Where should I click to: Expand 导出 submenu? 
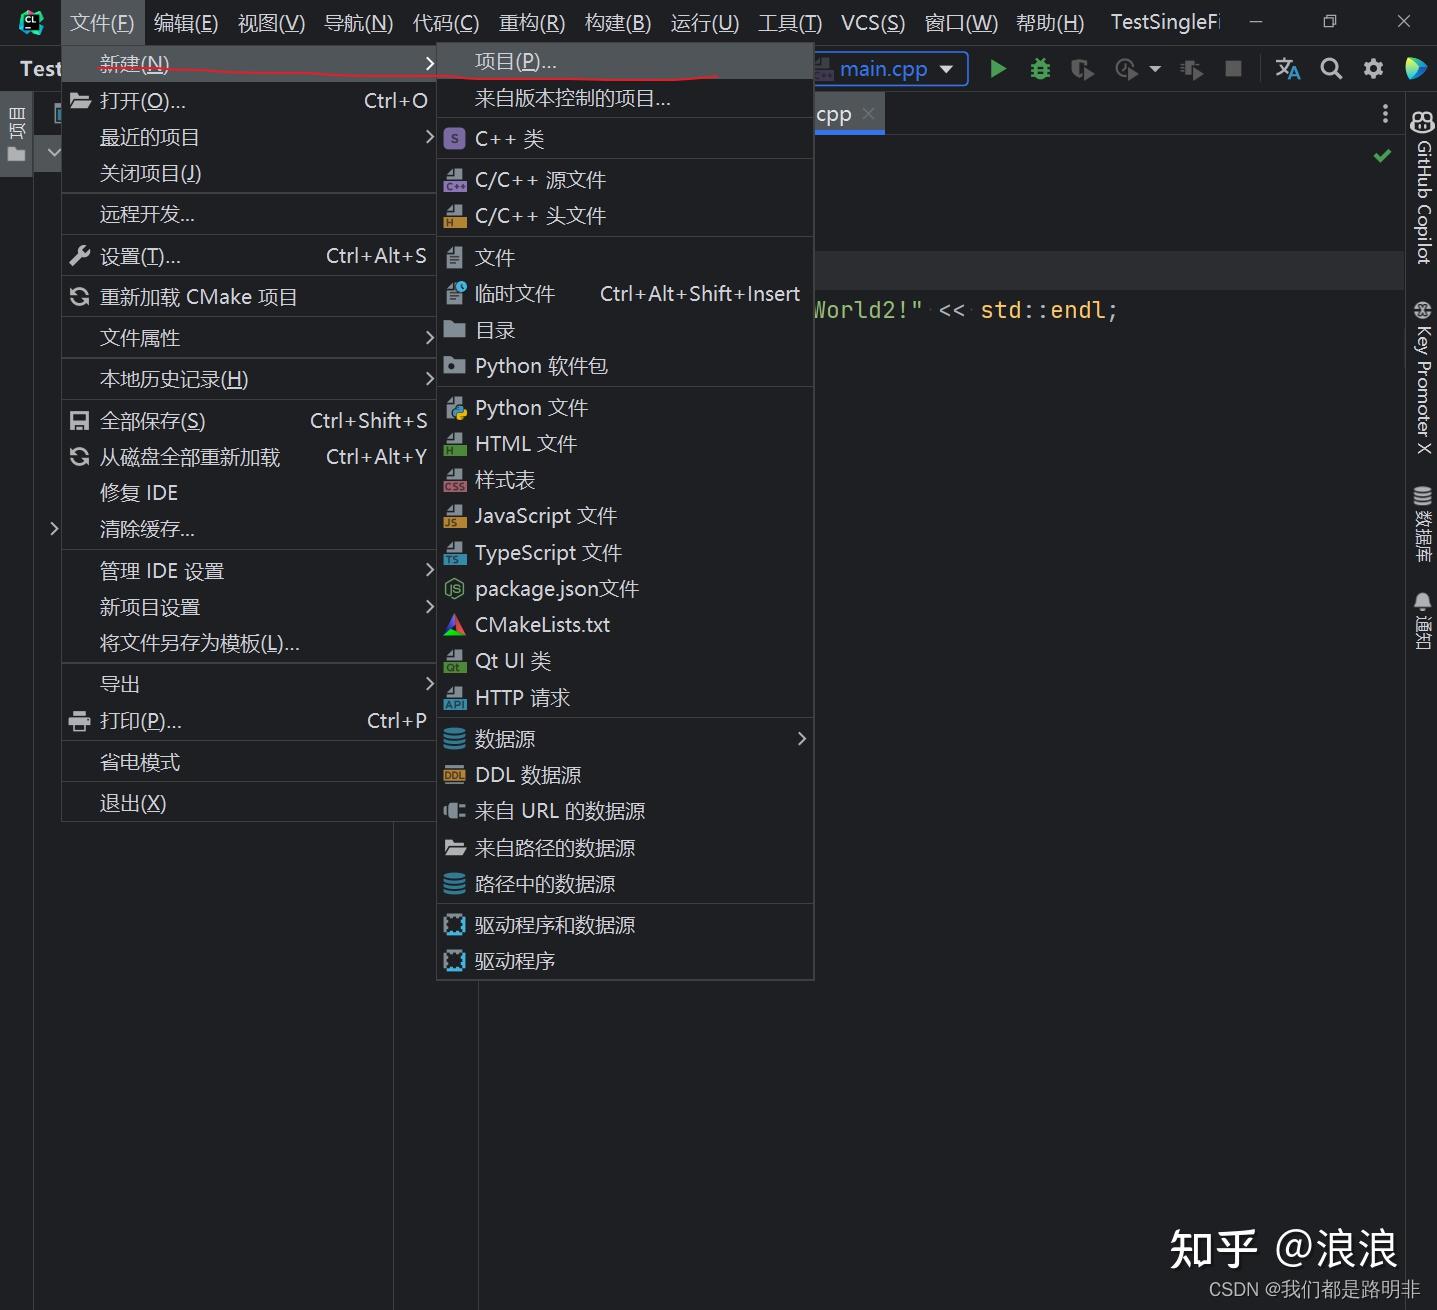tap(249, 684)
